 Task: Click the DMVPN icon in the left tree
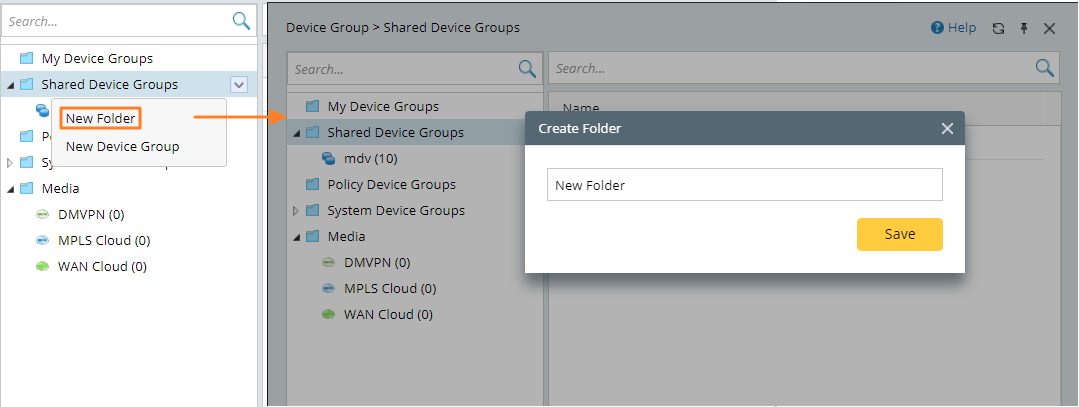tap(43, 214)
